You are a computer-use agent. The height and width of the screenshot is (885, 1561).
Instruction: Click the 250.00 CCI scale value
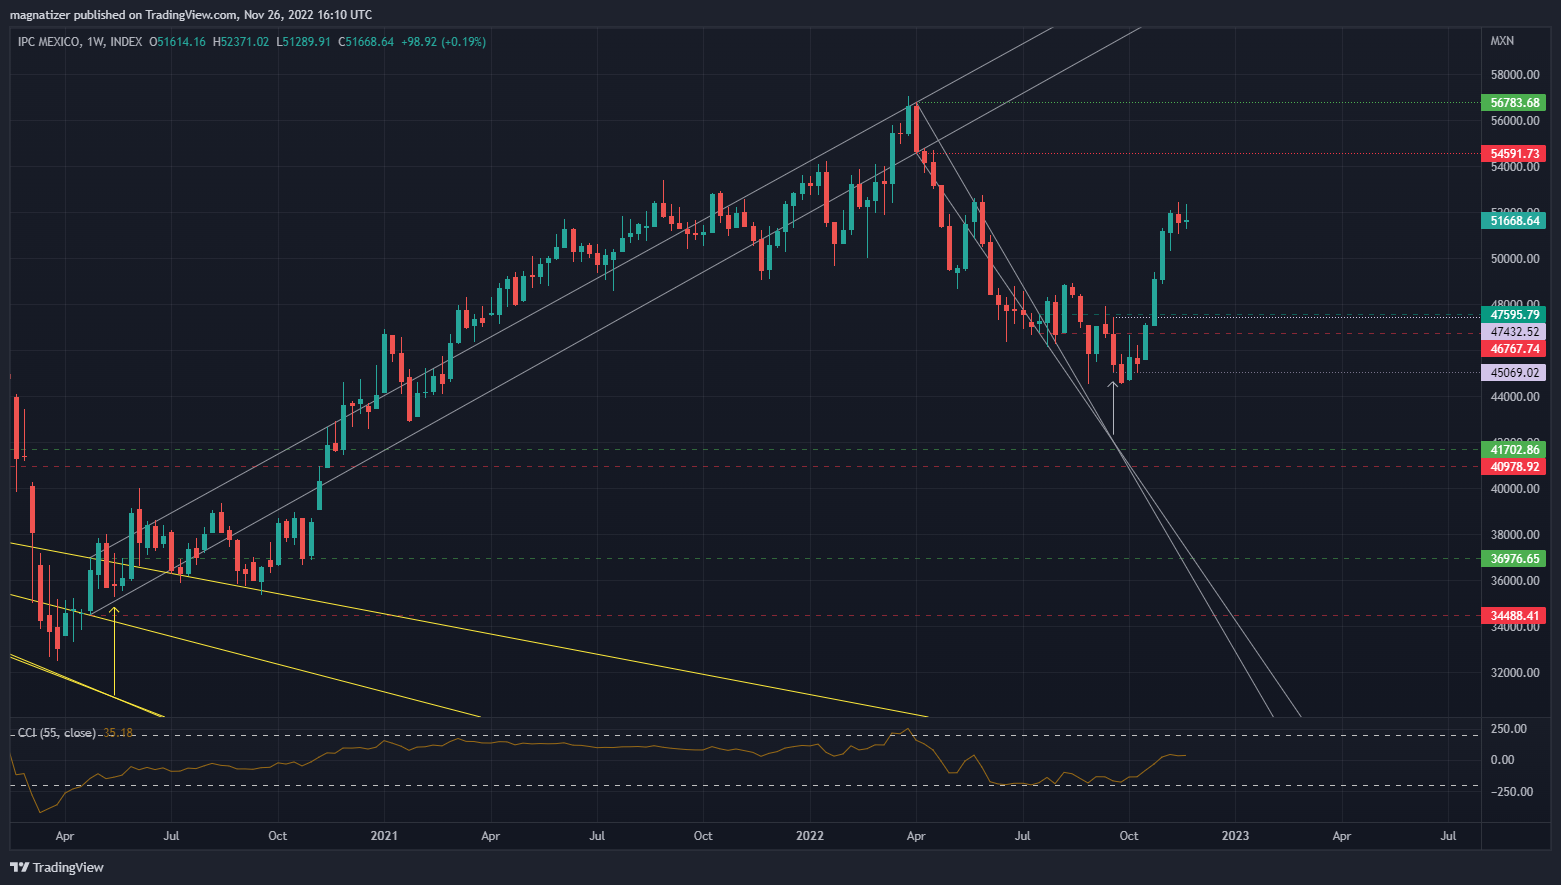(1508, 729)
